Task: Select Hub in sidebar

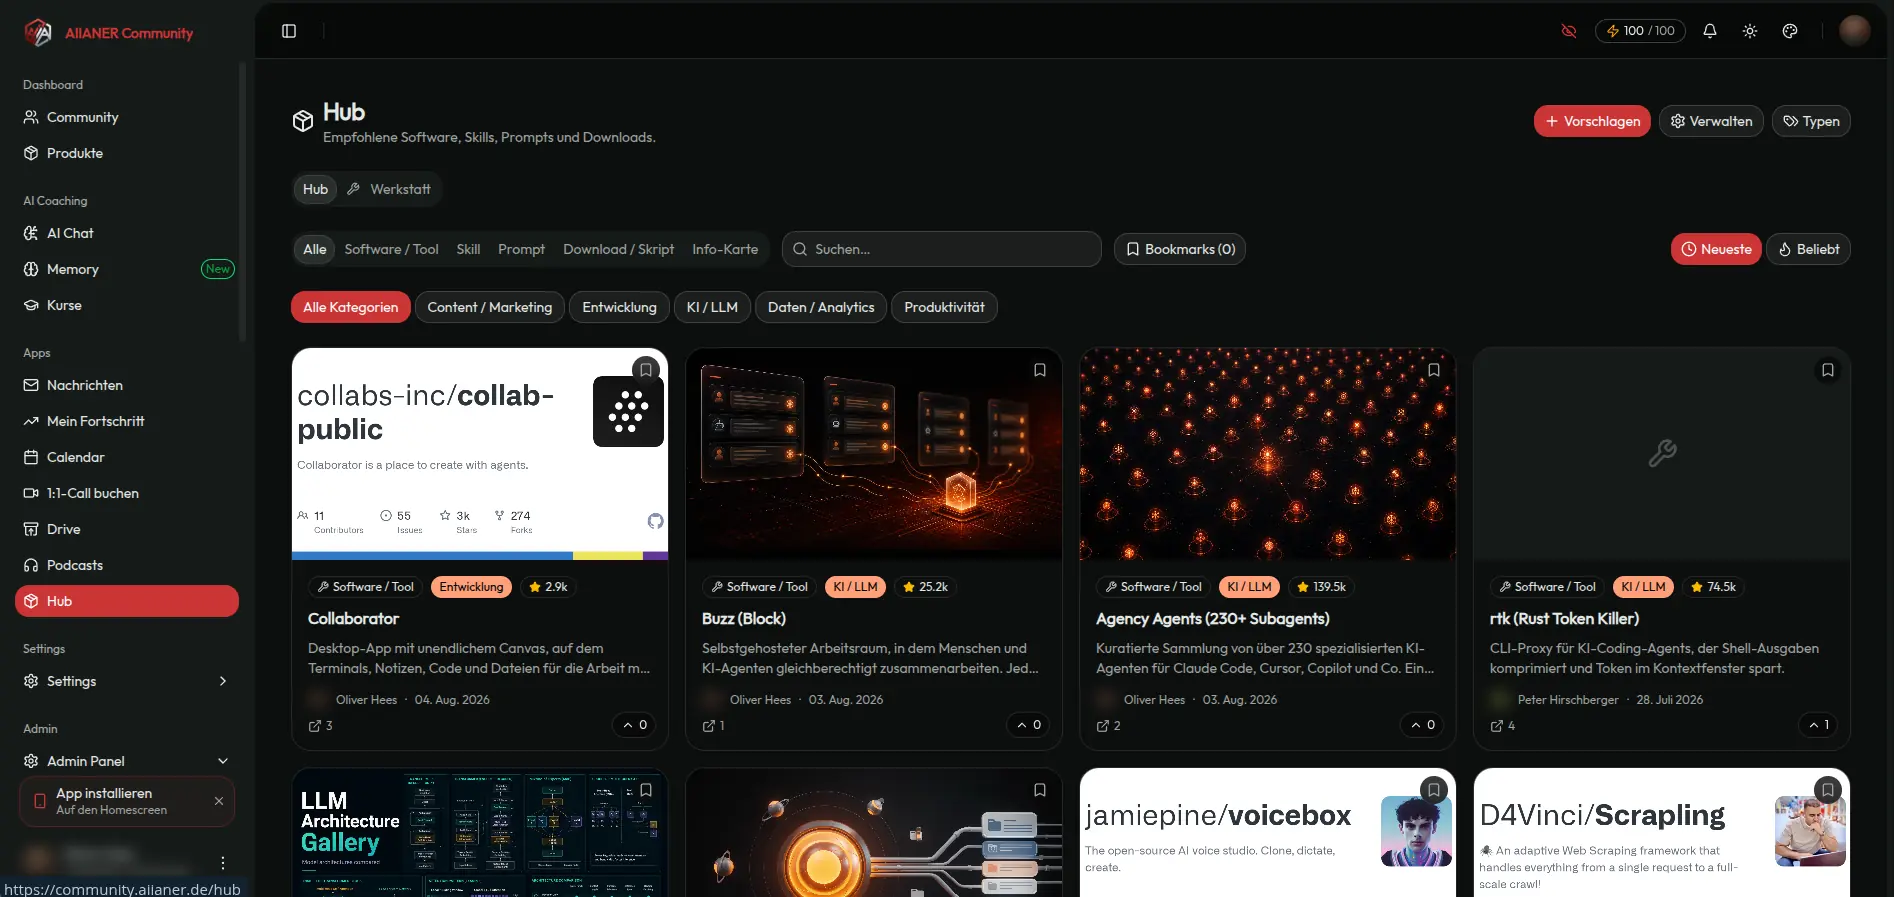Action: (127, 601)
